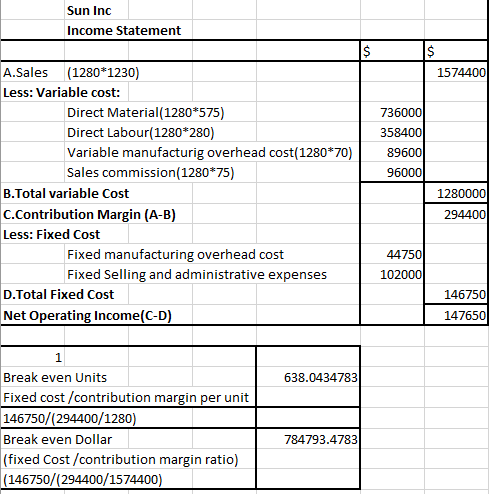Select 'Sales commission(1280*75)' cell
This screenshot has width=489, height=494.
(151, 173)
